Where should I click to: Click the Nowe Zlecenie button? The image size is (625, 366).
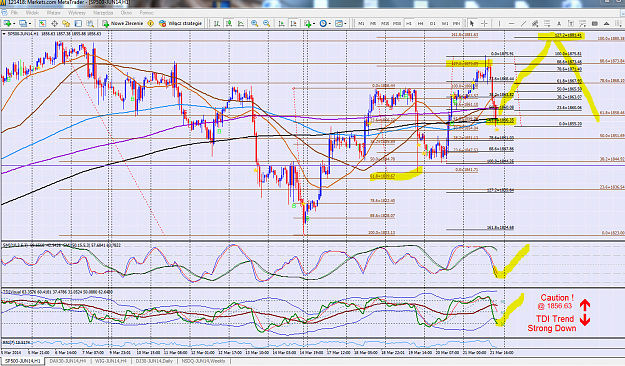pyautogui.click(x=123, y=24)
